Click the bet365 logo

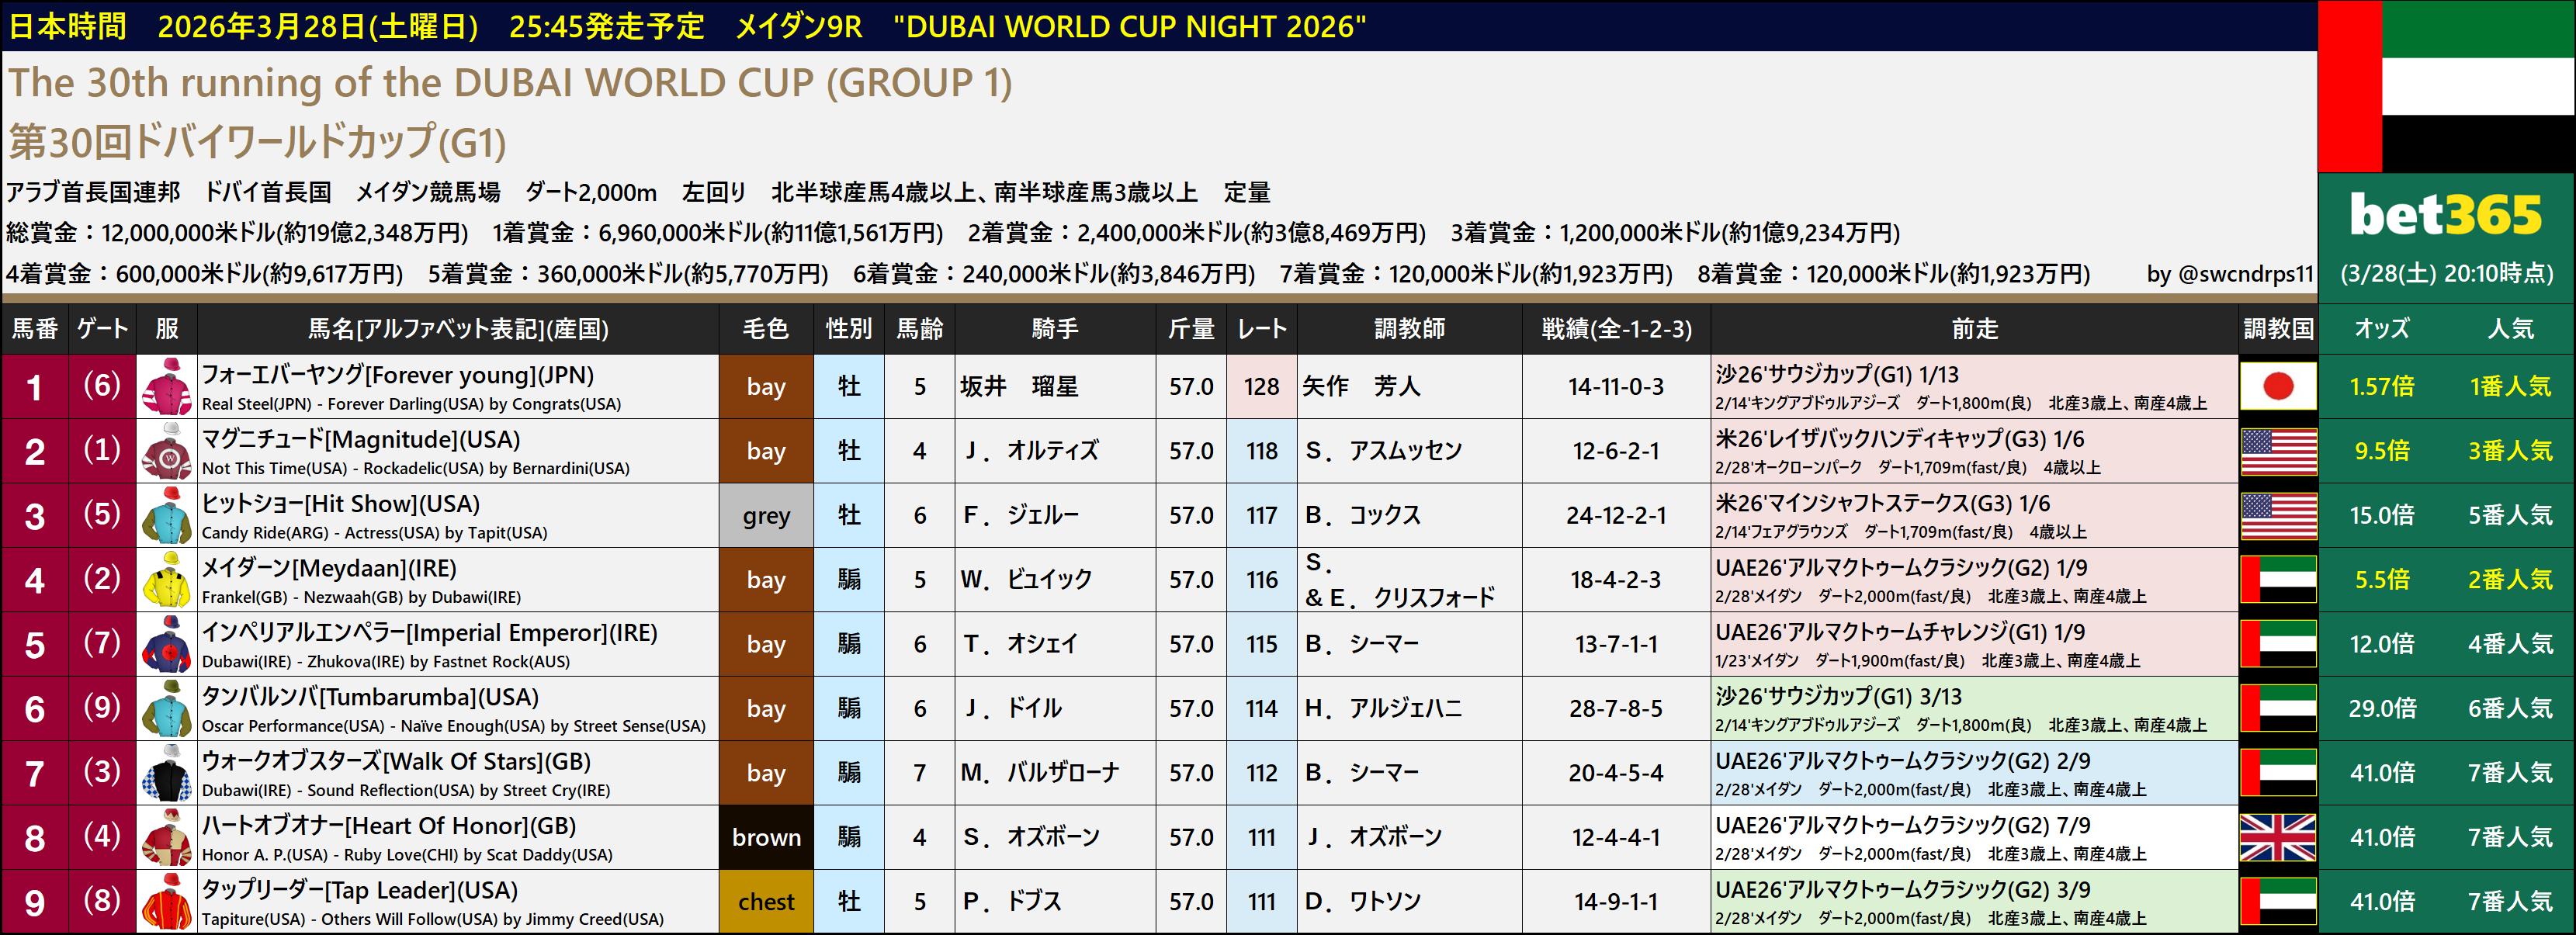pyautogui.click(x=2446, y=214)
